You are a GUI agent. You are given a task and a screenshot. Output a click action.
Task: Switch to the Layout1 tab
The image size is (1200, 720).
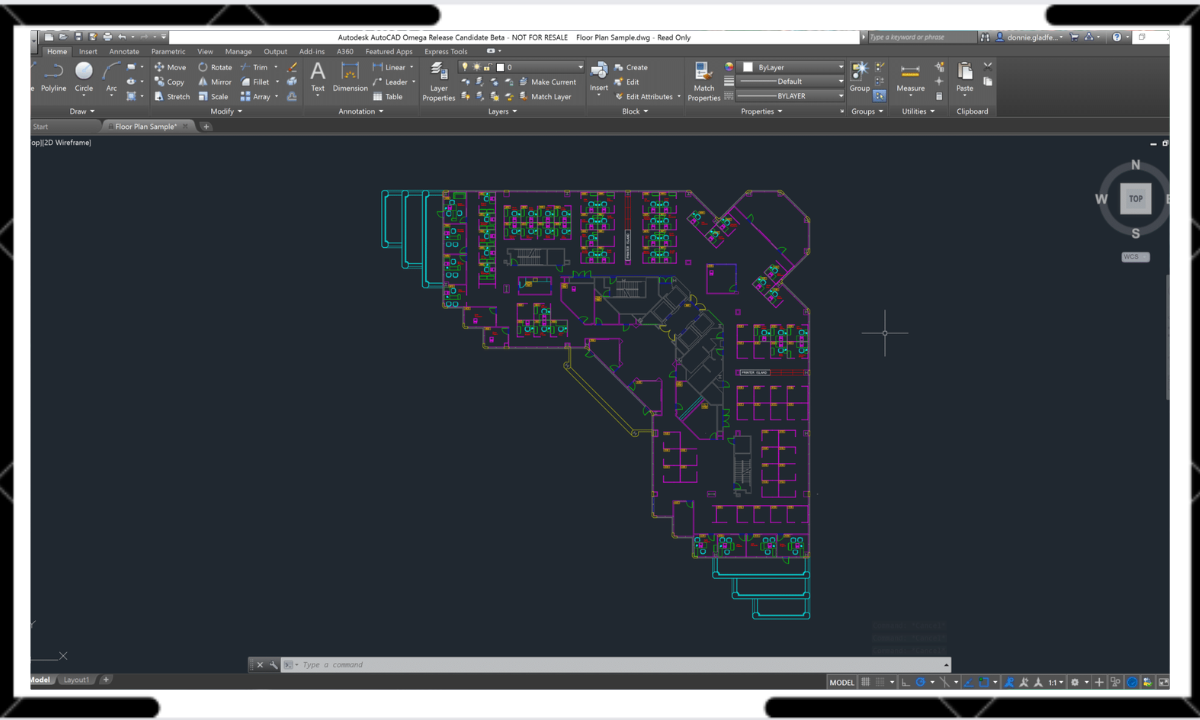76,680
